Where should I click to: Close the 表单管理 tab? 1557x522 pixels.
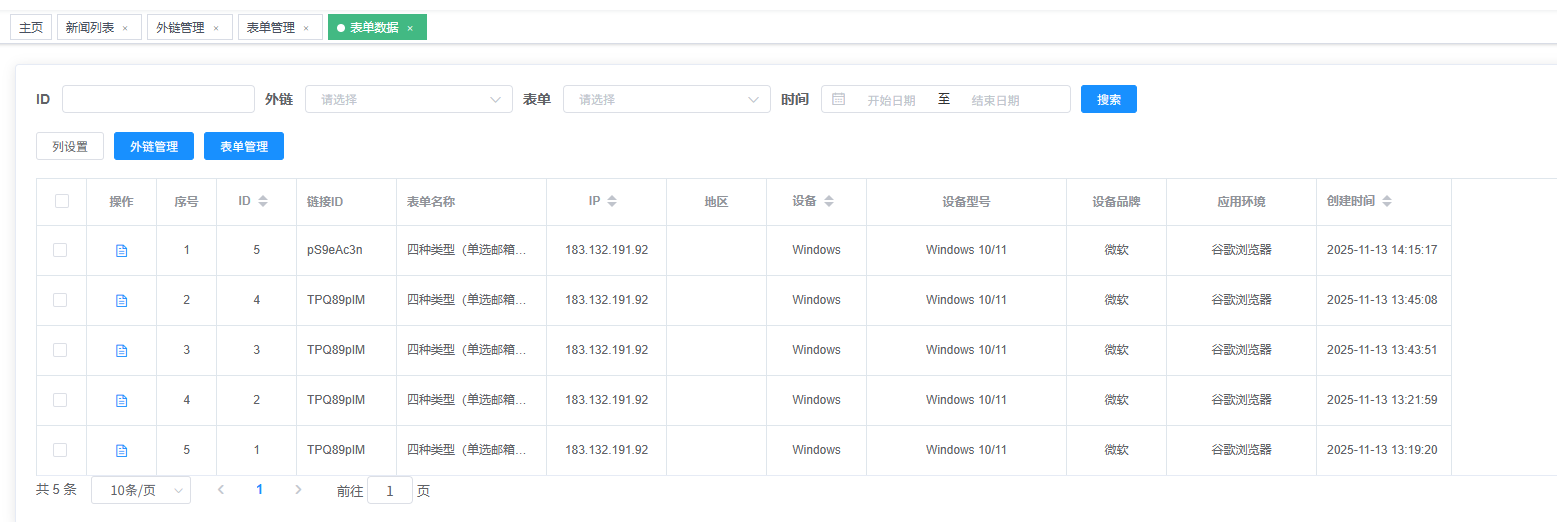[x=306, y=28]
